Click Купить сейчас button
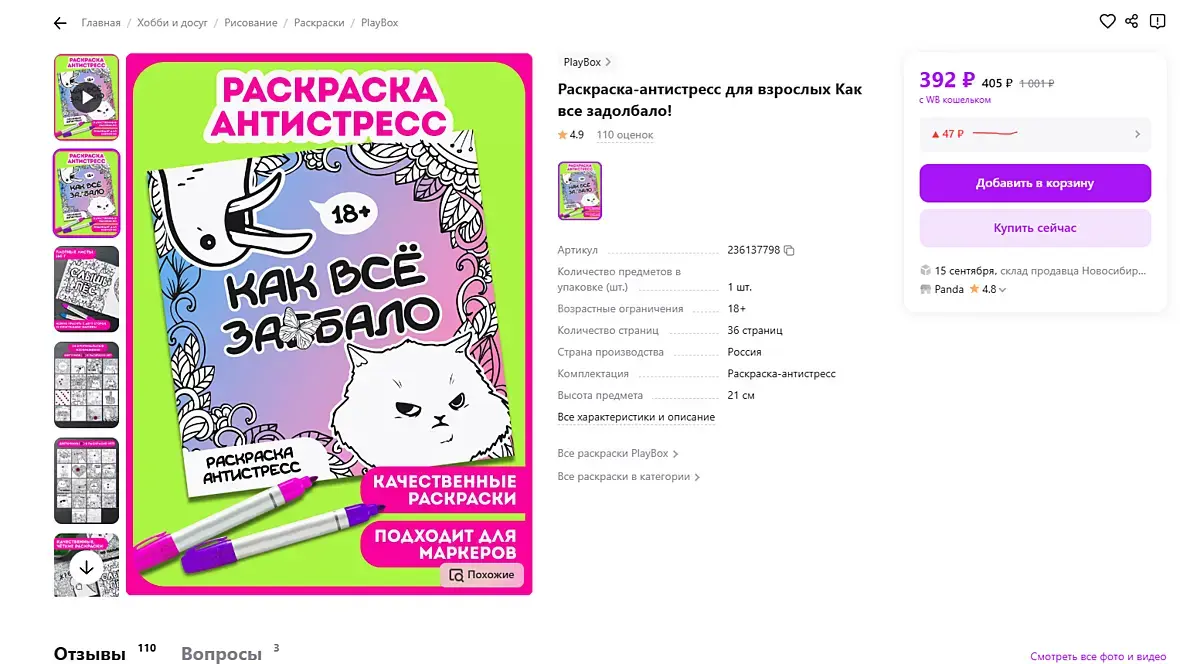 coord(1035,228)
